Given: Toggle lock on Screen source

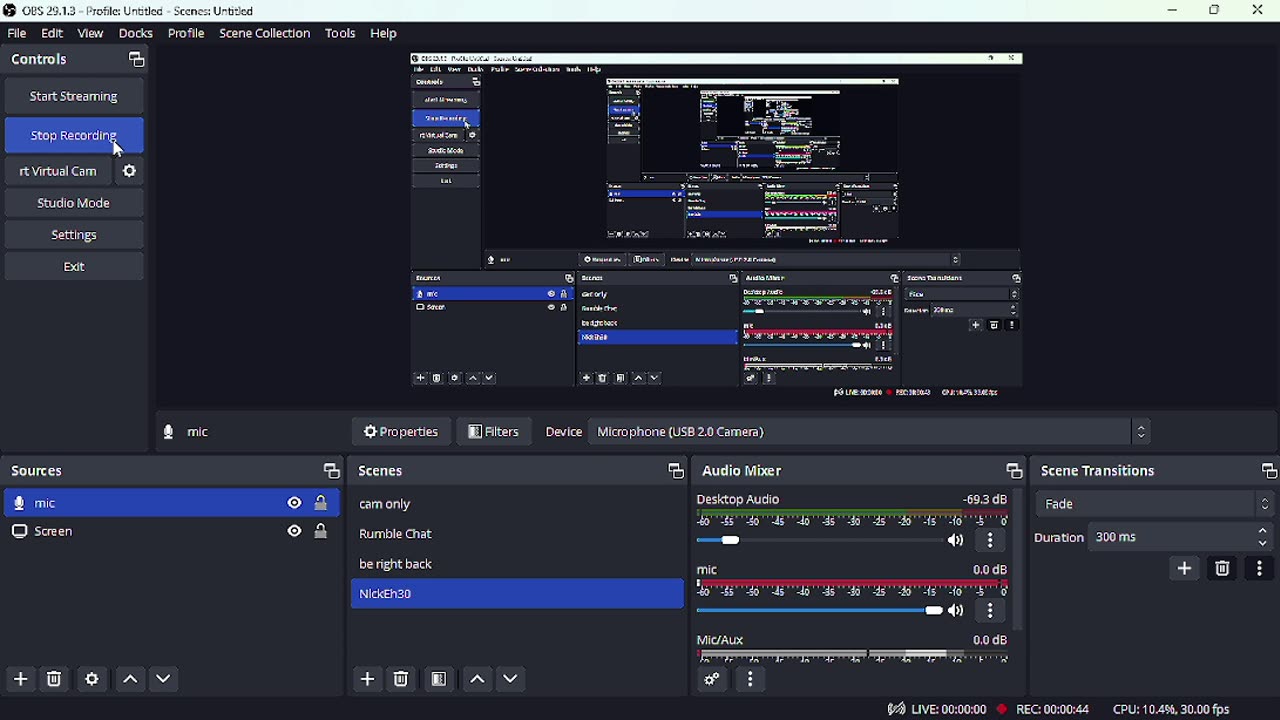Looking at the screenshot, I should tap(322, 532).
